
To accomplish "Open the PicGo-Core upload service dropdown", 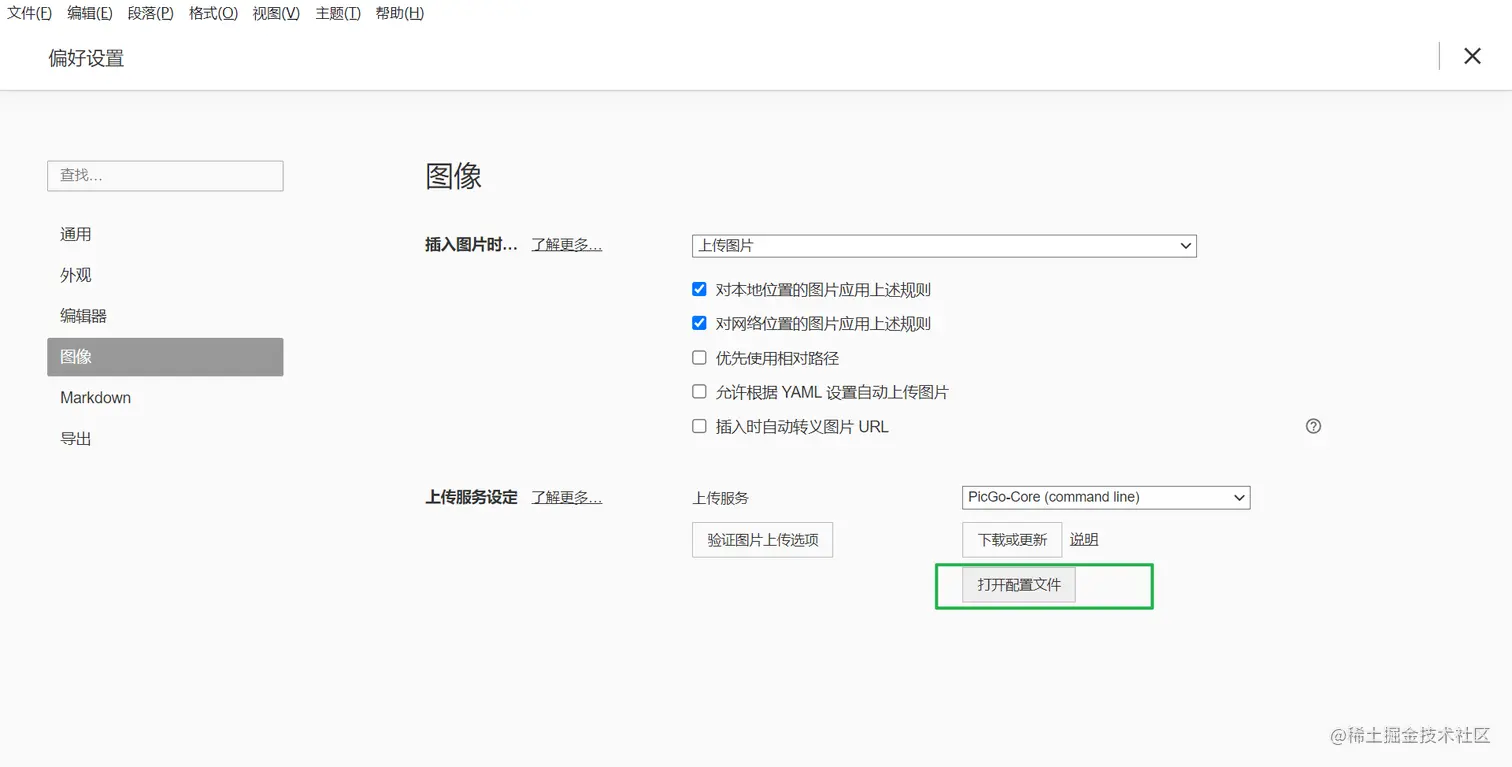I will (x=1106, y=497).
